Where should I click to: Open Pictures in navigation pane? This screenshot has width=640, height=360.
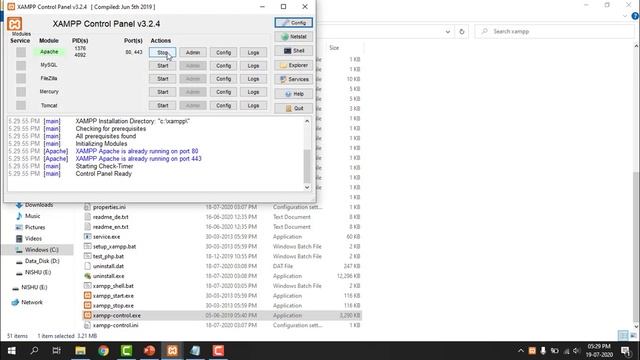pos(31,227)
